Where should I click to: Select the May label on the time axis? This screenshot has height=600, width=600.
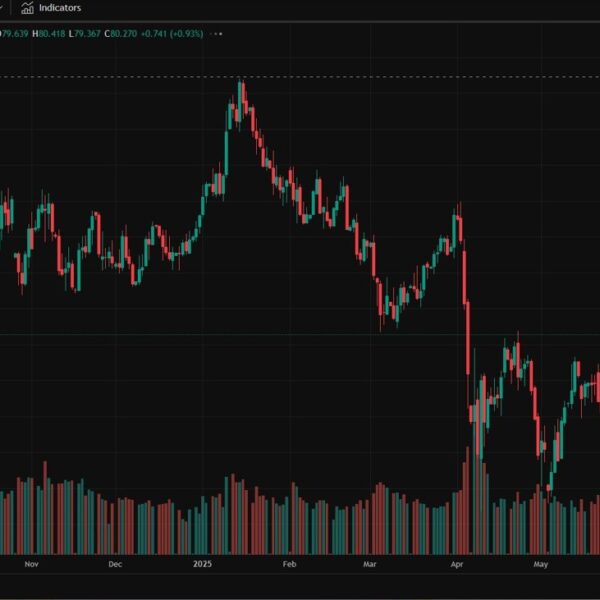pyautogui.click(x=541, y=564)
